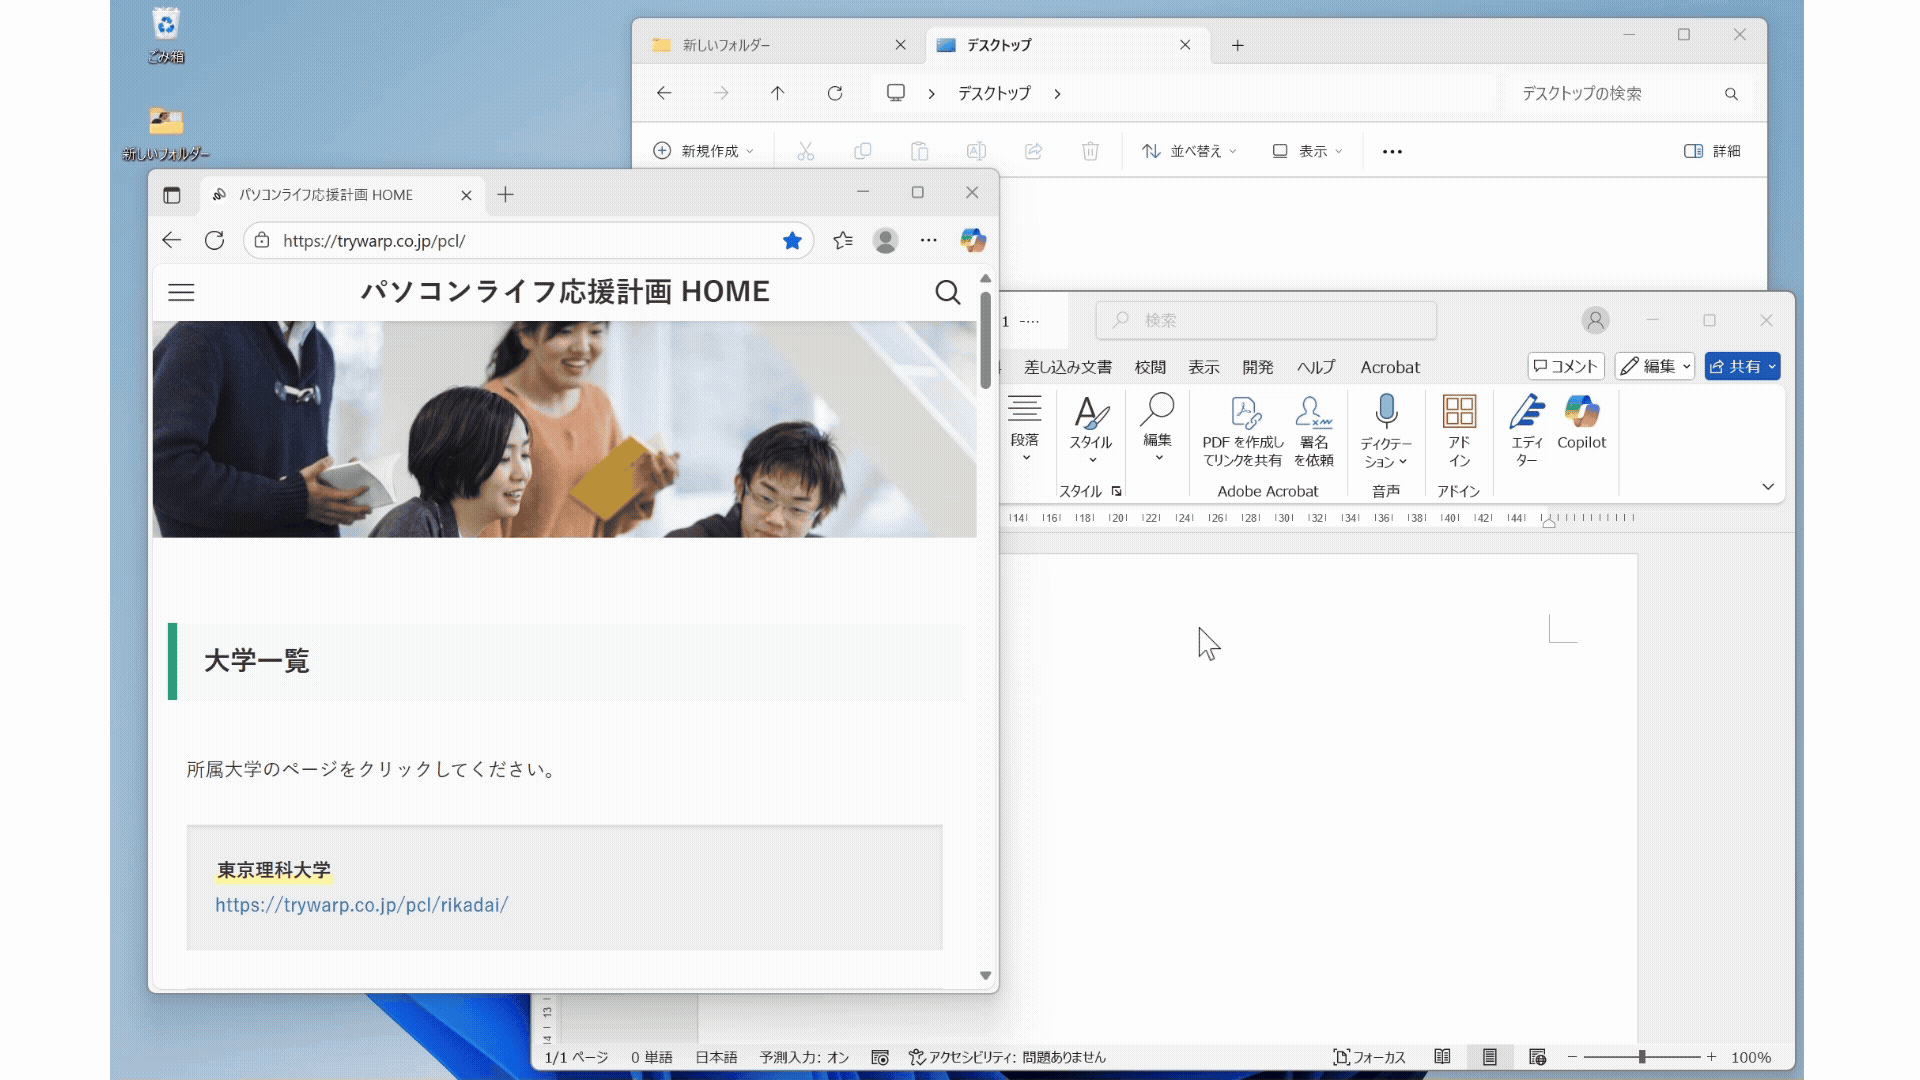
Task: Click the コメント button in Word
Action: [x=1565, y=366]
